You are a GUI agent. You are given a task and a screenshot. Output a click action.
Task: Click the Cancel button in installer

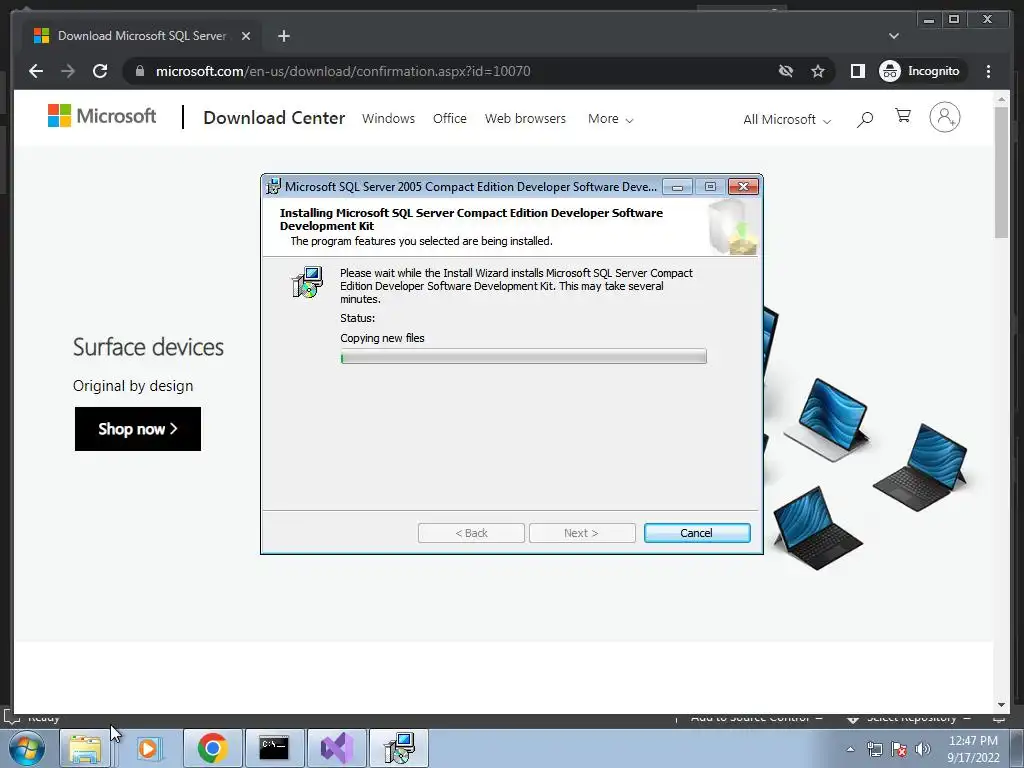coord(697,533)
